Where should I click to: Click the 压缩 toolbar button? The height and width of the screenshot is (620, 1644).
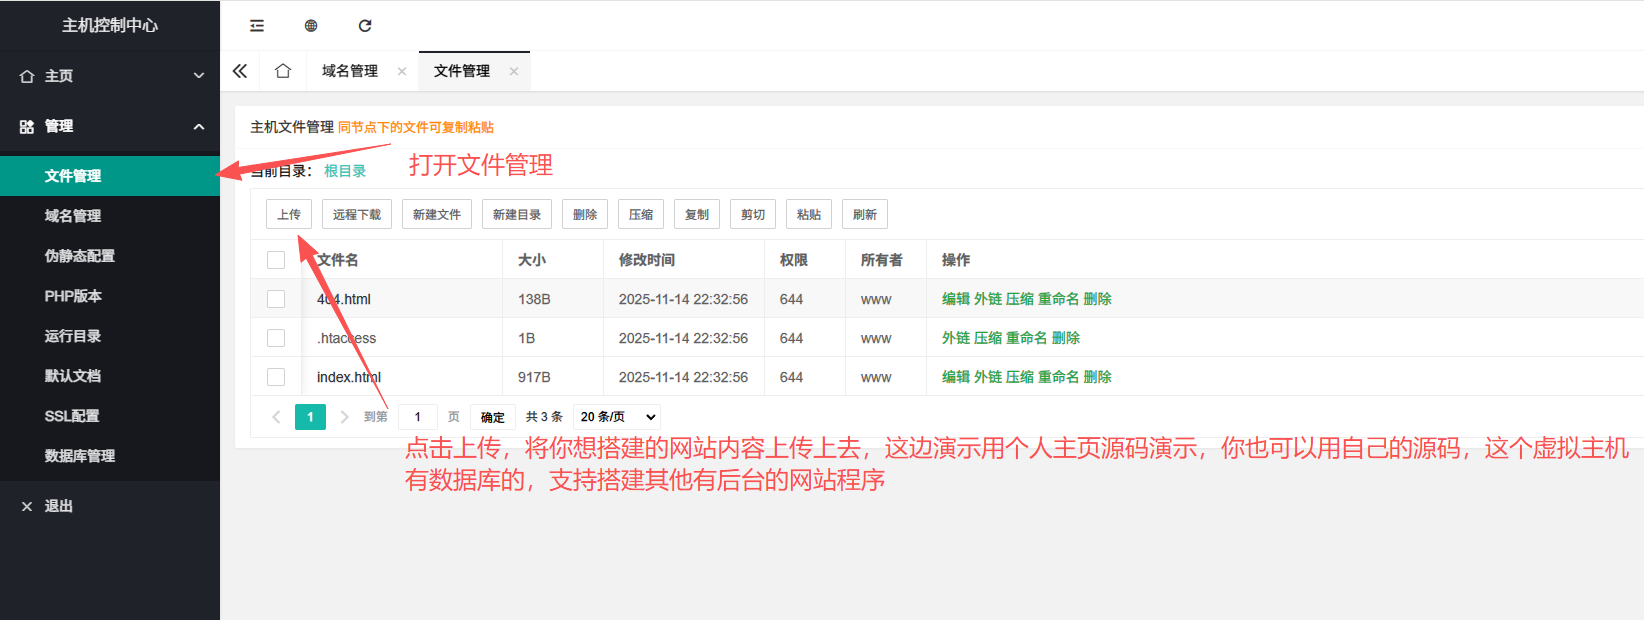[641, 214]
